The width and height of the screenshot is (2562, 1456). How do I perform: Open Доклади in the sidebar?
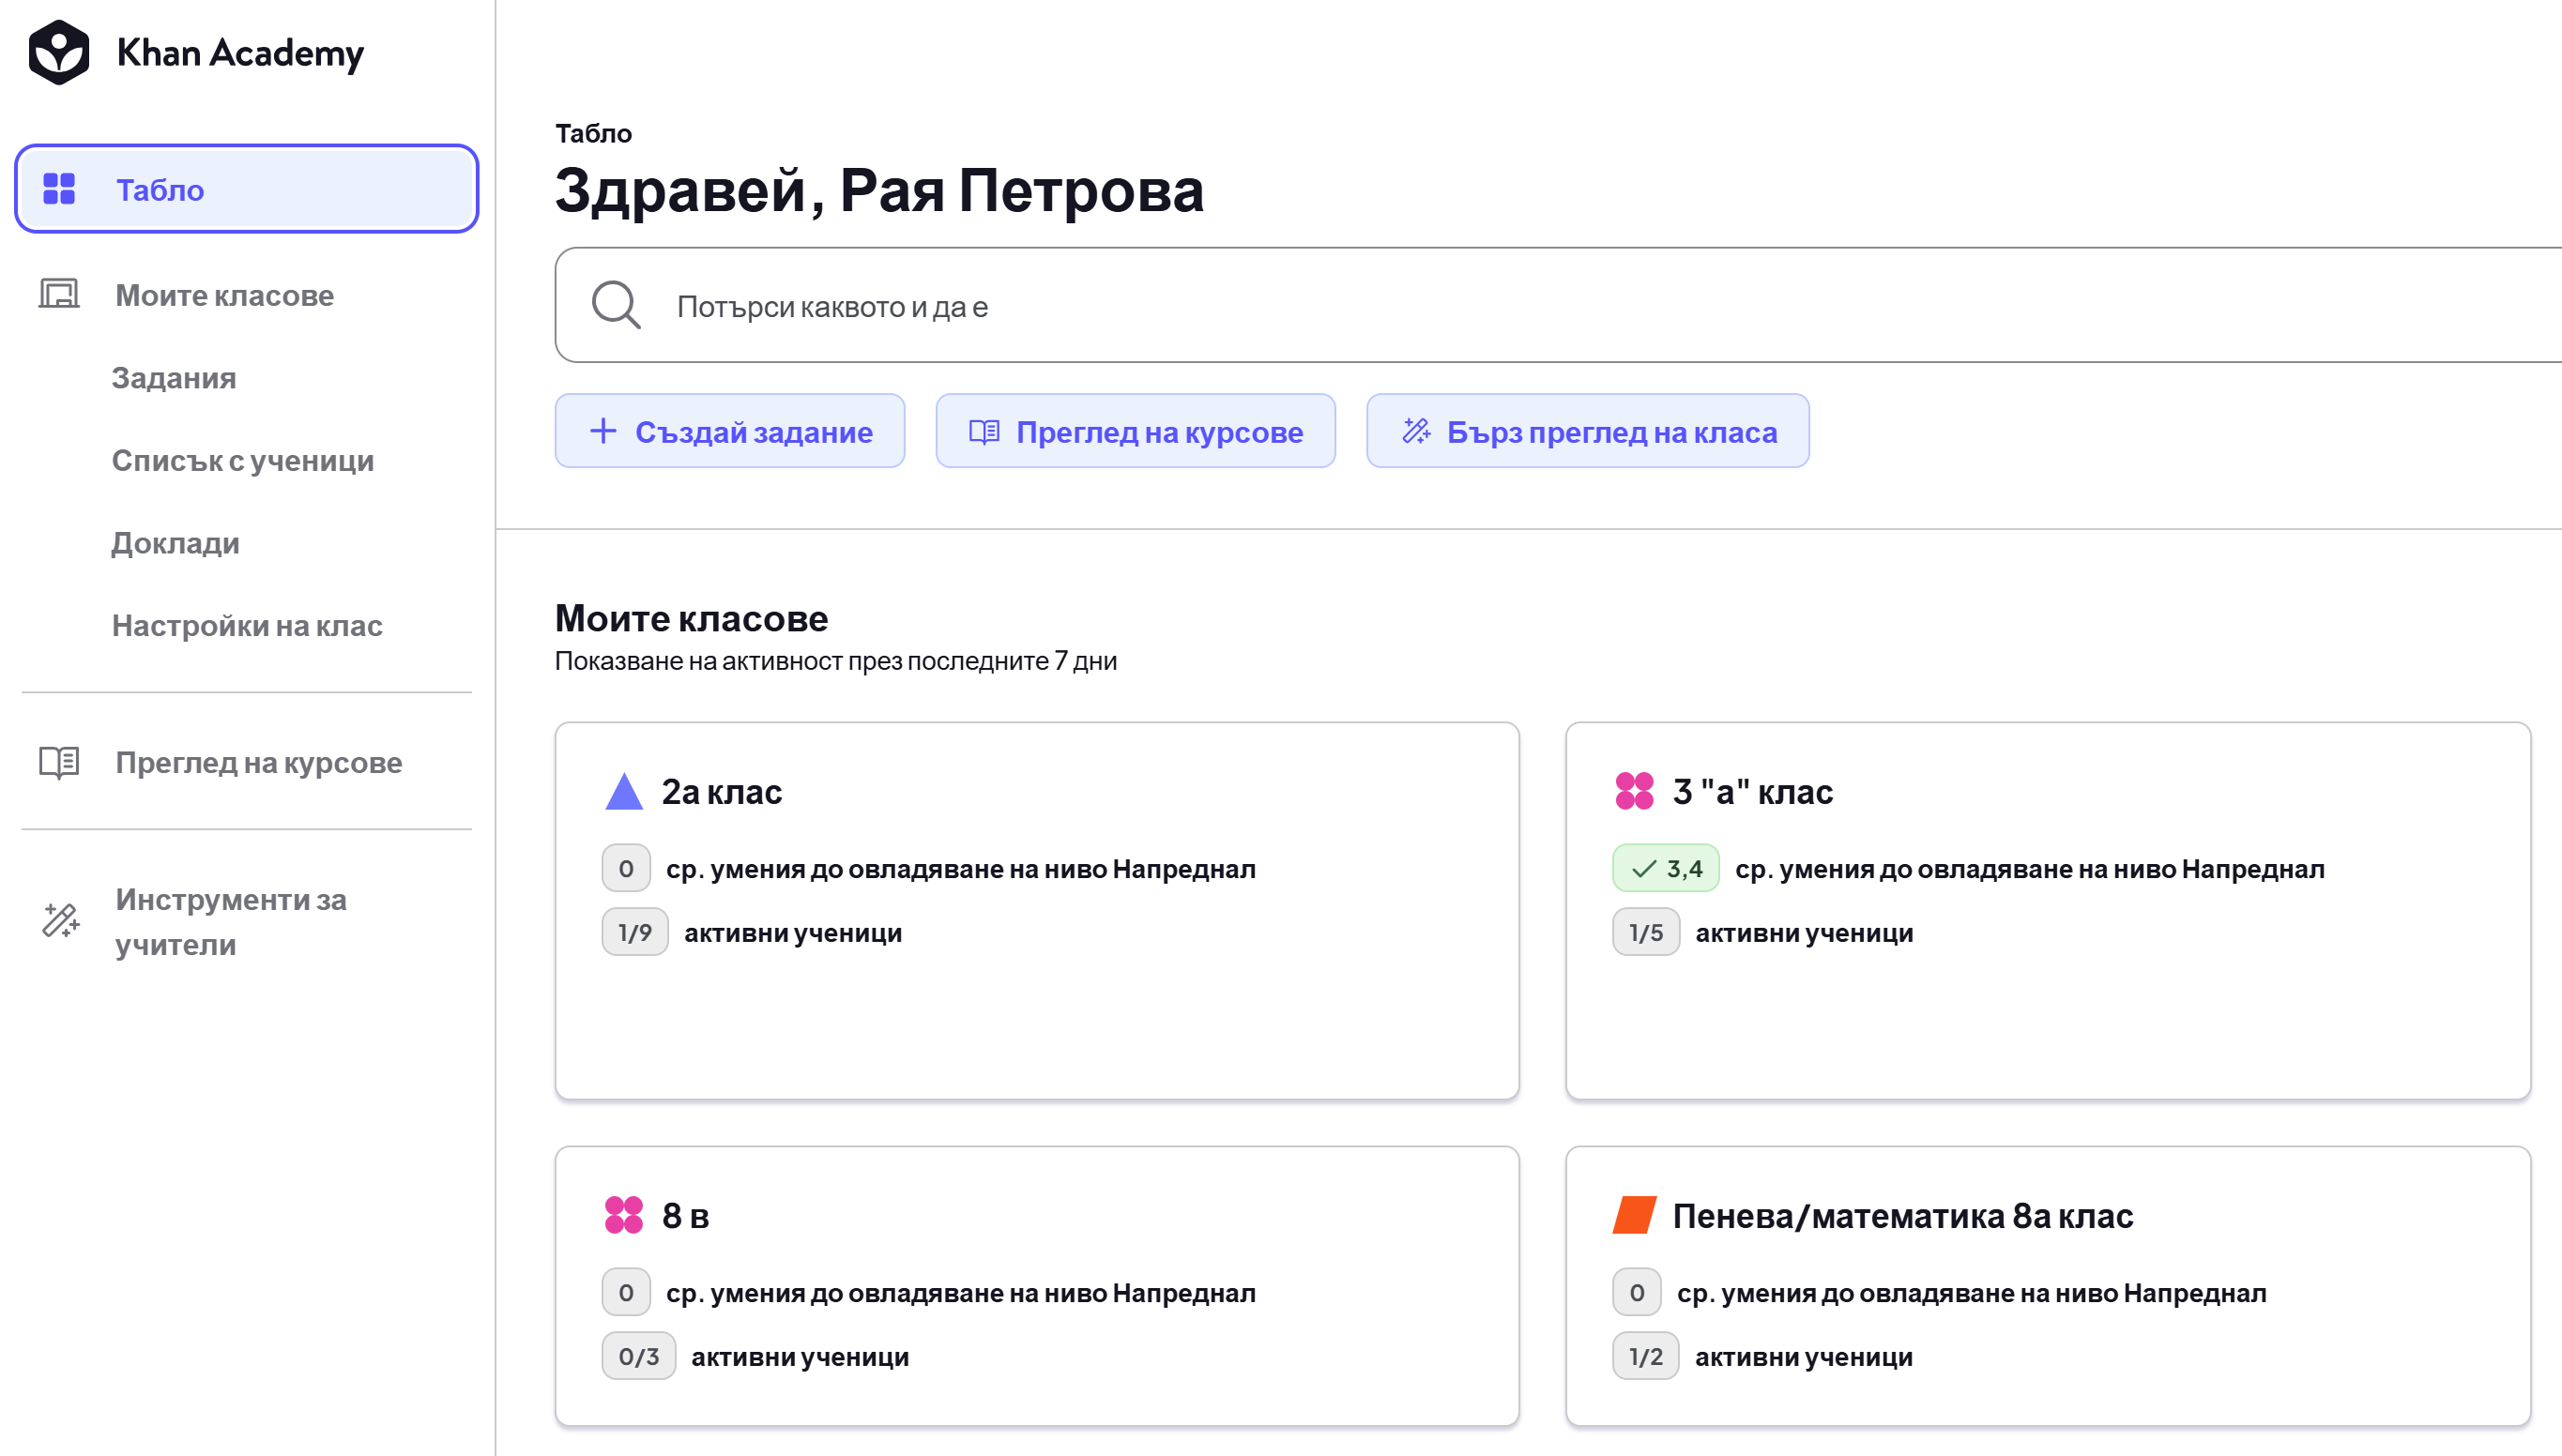pos(175,543)
